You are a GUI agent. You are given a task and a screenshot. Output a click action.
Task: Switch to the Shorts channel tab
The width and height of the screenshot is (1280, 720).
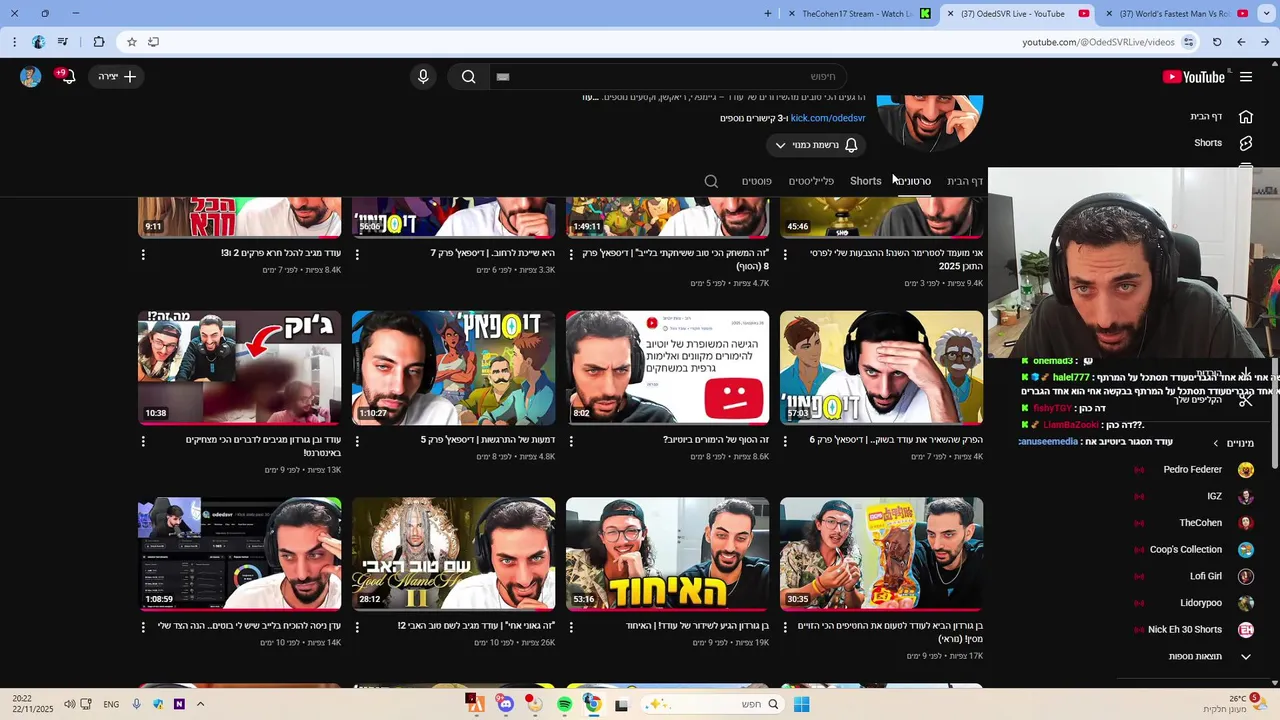pos(865,181)
